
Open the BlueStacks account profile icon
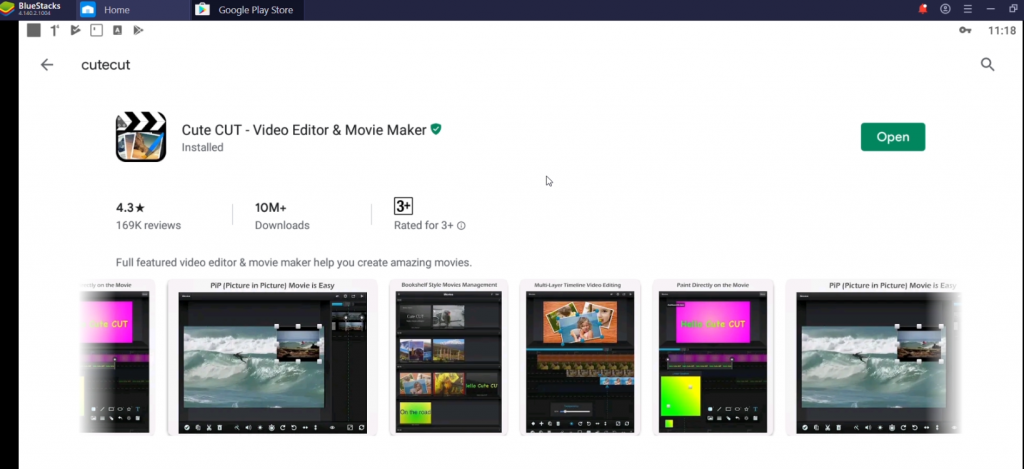pyautogui.click(x=945, y=9)
